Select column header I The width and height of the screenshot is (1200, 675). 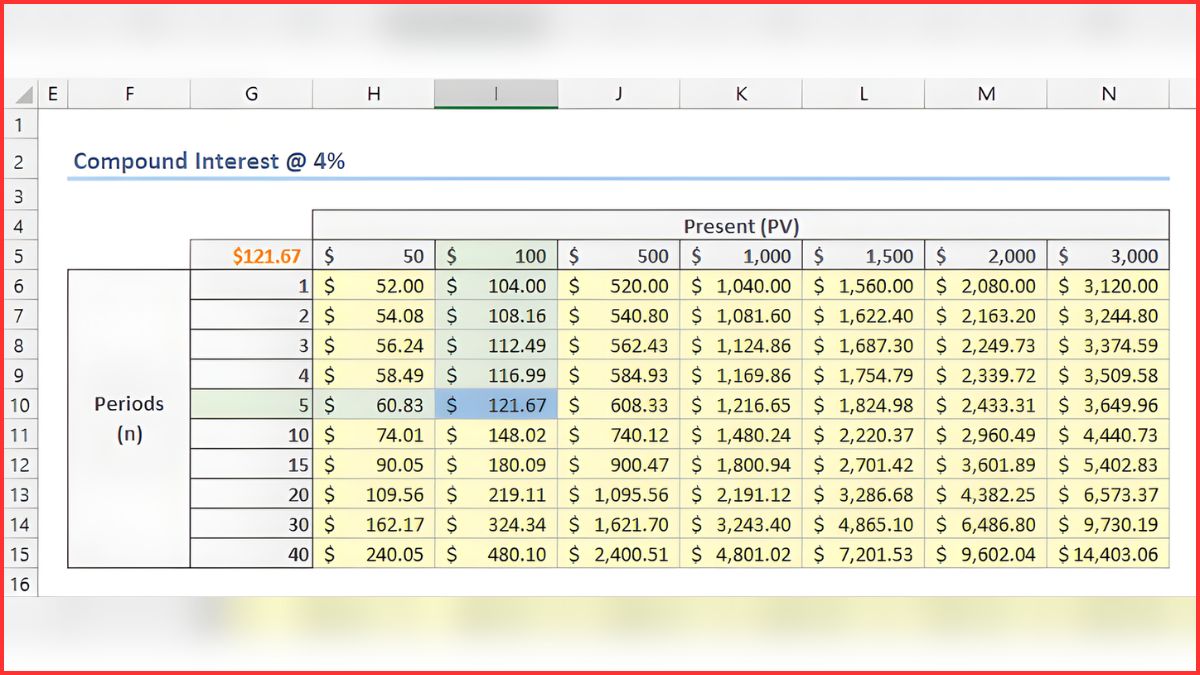(495, 93)
